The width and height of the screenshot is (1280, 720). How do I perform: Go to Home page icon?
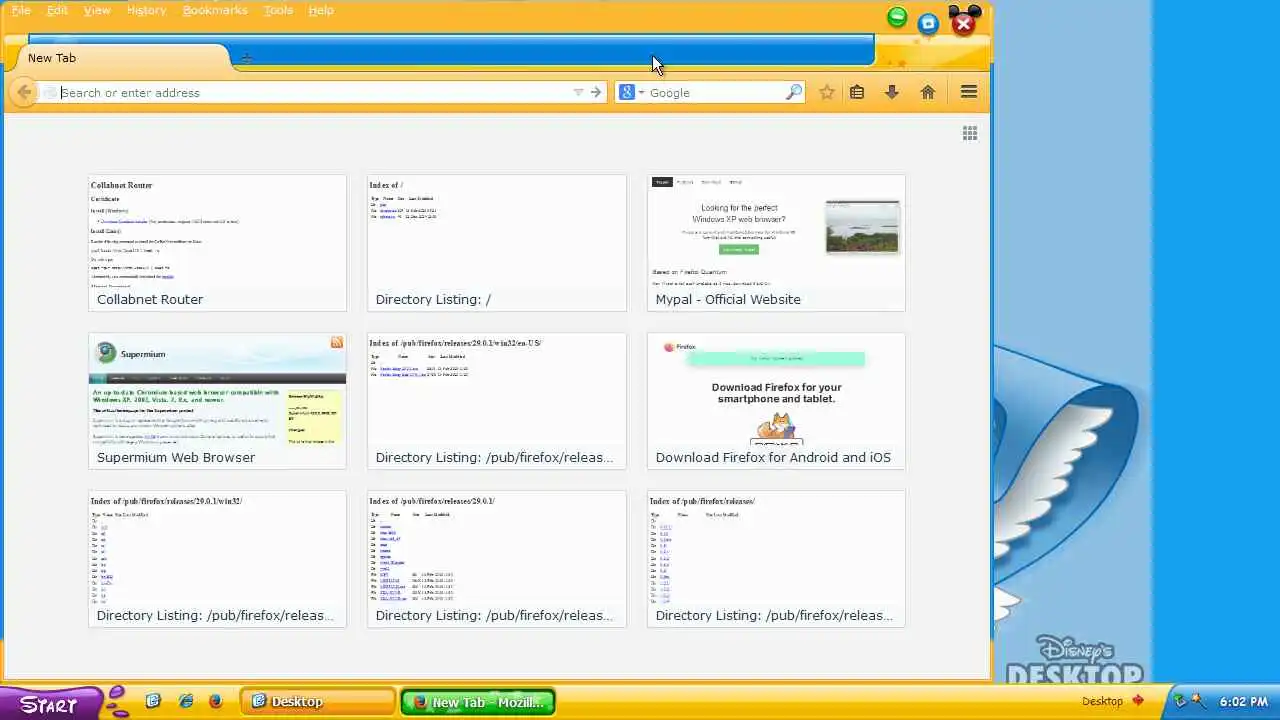coord(928,92)
